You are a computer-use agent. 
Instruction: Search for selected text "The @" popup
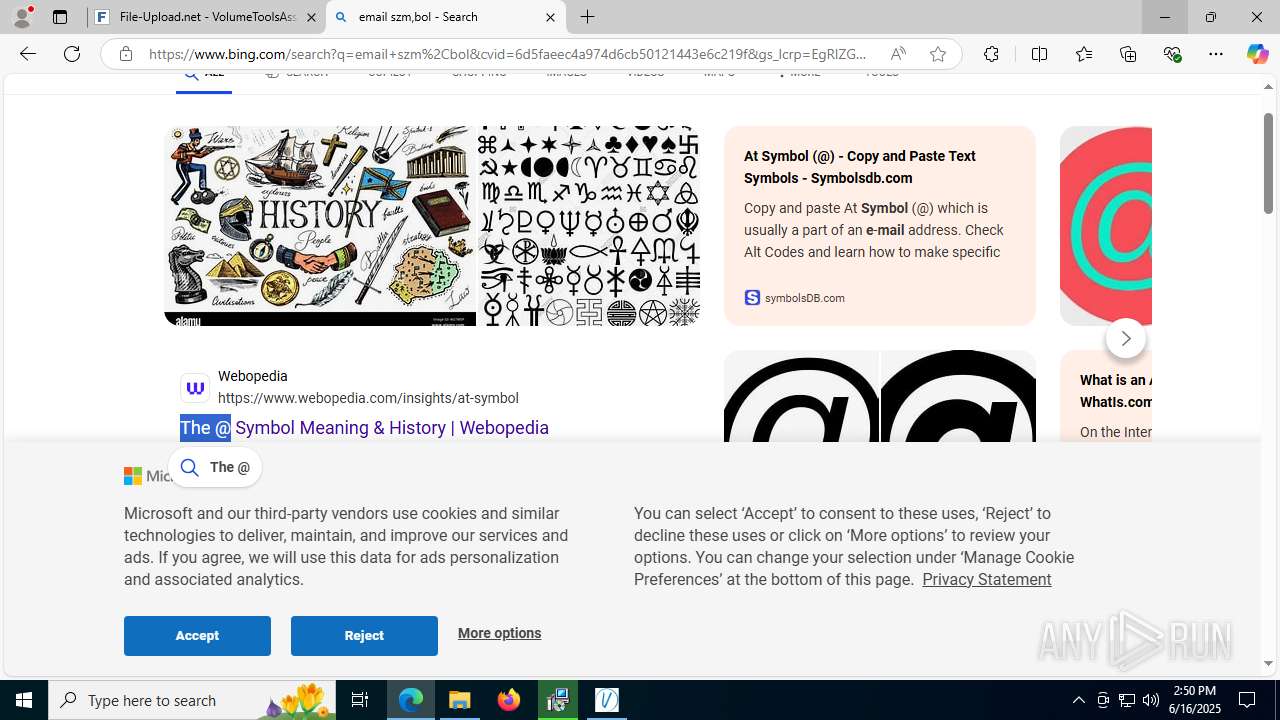(215, 467)
